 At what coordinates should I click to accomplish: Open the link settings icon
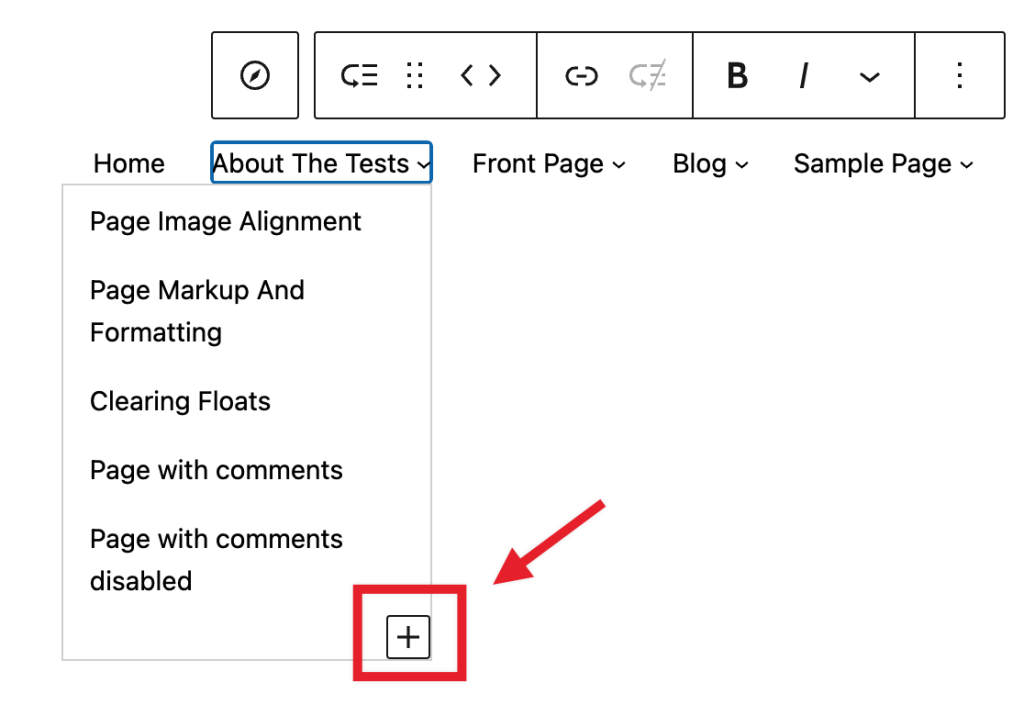pyautogui.click(x=581, y=75)
